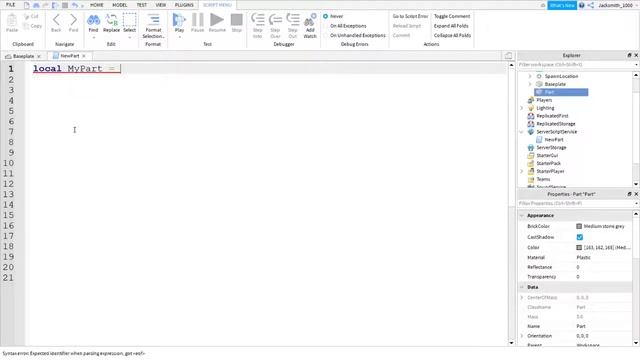Switch to the TEST ribbon tab
This screenshot has height=360, width=640.
(x=141, y=5)
